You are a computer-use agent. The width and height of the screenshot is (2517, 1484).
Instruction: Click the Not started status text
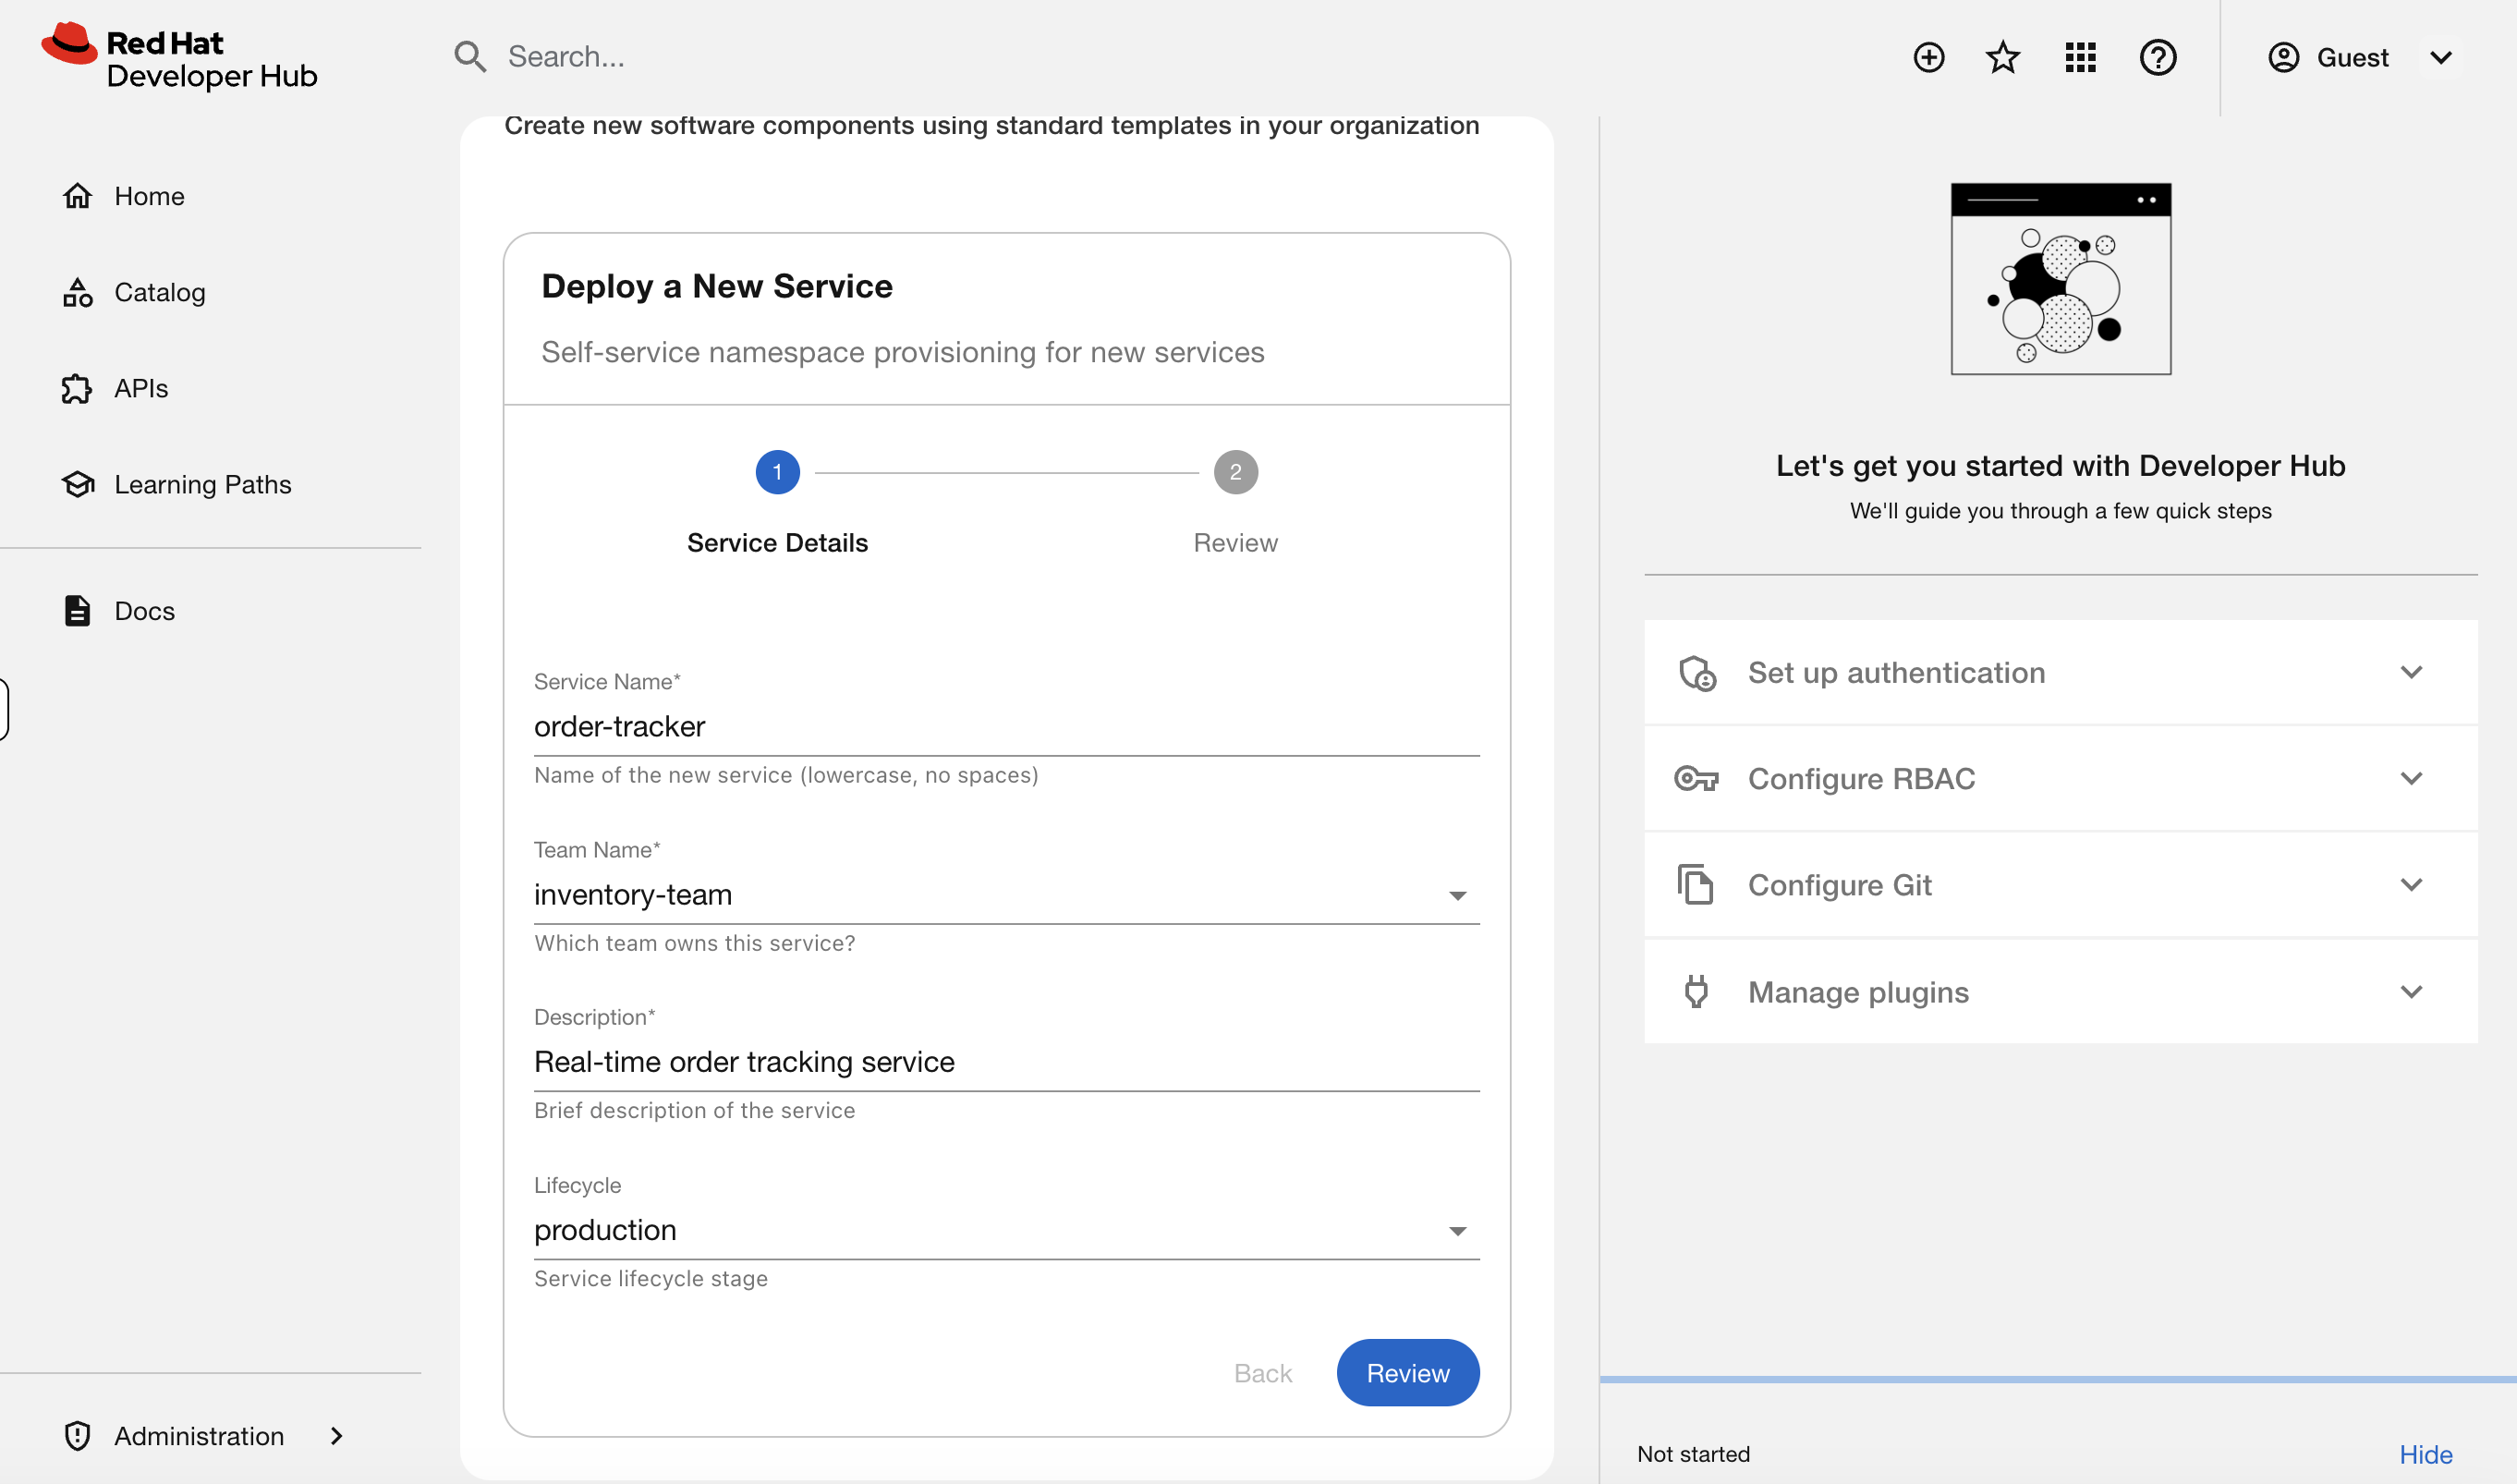(x=1693, y=1454)
